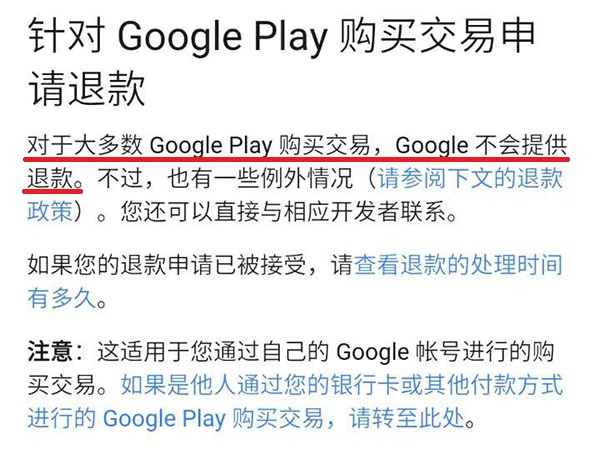The image size is (600, 454).
Task: Click 进行的购 ending the note's first line
Action: [x=508, y=351]
